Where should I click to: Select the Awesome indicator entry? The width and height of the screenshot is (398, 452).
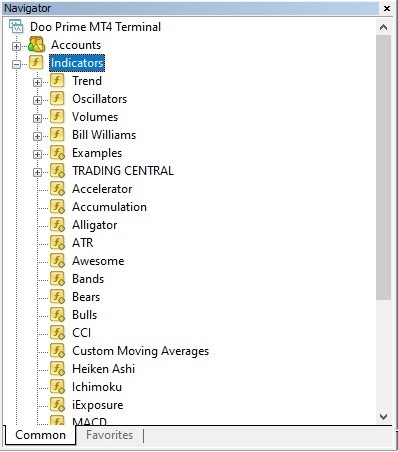click(x=98, y=261)
